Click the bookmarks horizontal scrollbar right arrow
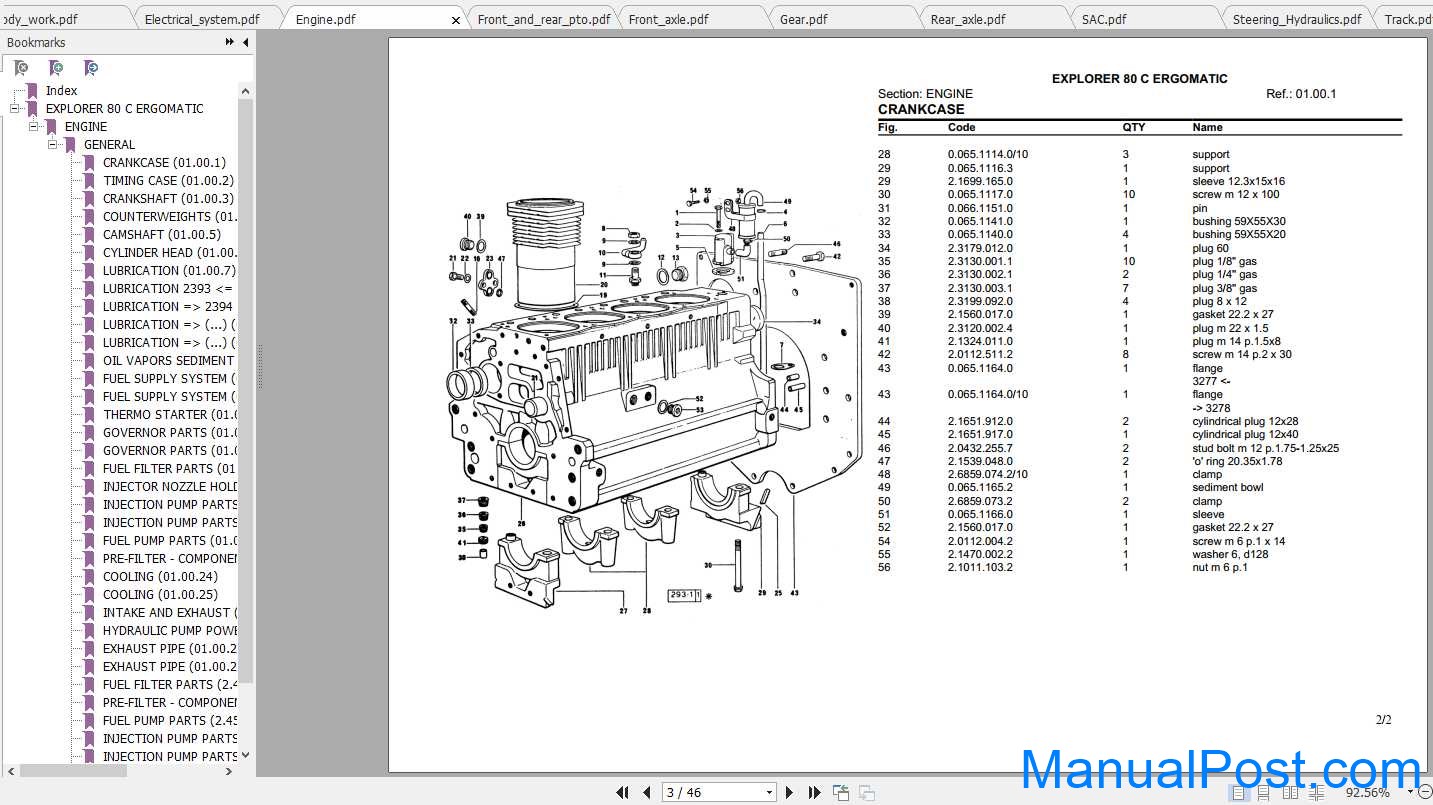The width and height of the screenshot is (1433, 805). click(230, 771)
